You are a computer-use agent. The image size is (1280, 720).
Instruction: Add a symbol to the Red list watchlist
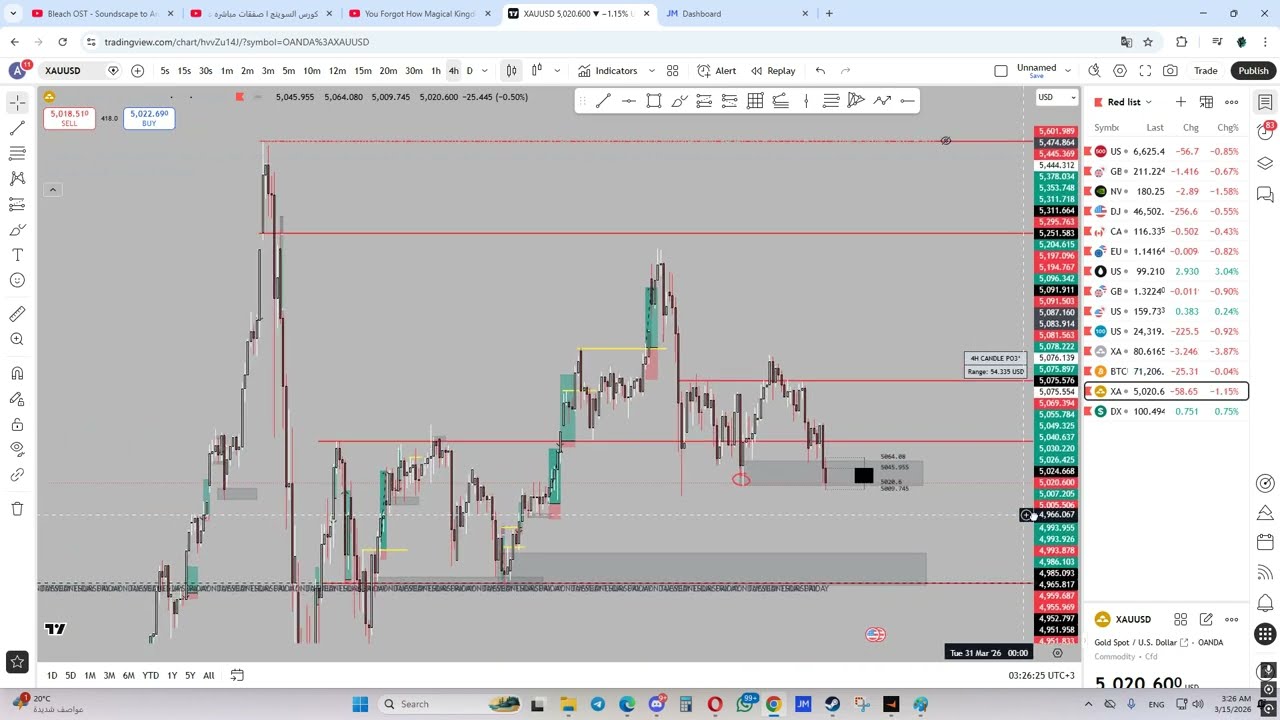coord(1180,102)
